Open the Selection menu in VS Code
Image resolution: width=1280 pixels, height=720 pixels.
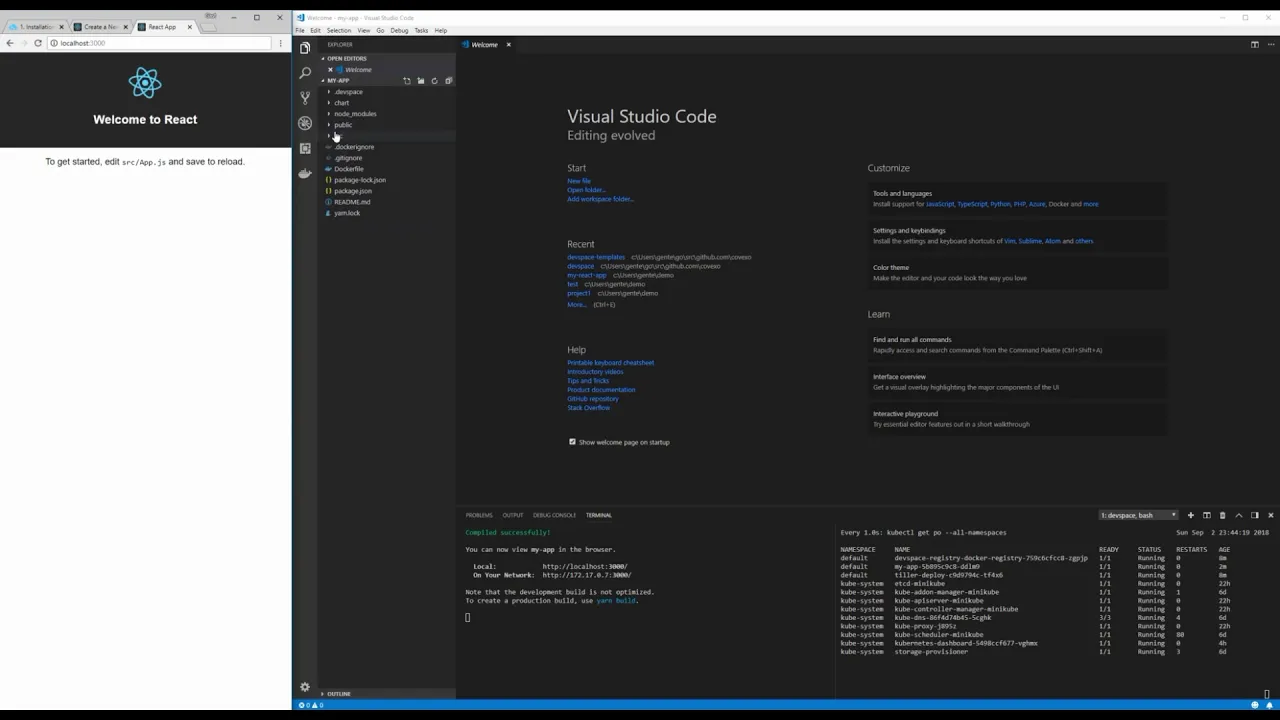coord(338,31)
